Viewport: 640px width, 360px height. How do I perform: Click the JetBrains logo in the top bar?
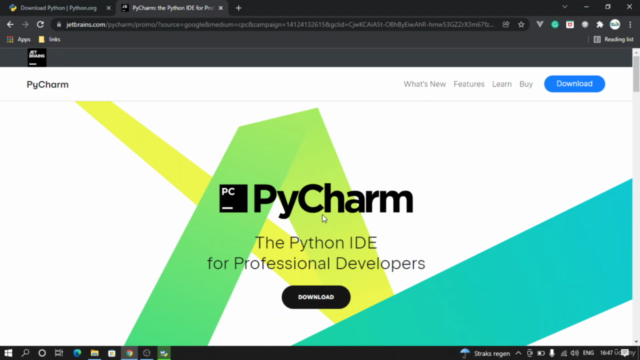37,58
